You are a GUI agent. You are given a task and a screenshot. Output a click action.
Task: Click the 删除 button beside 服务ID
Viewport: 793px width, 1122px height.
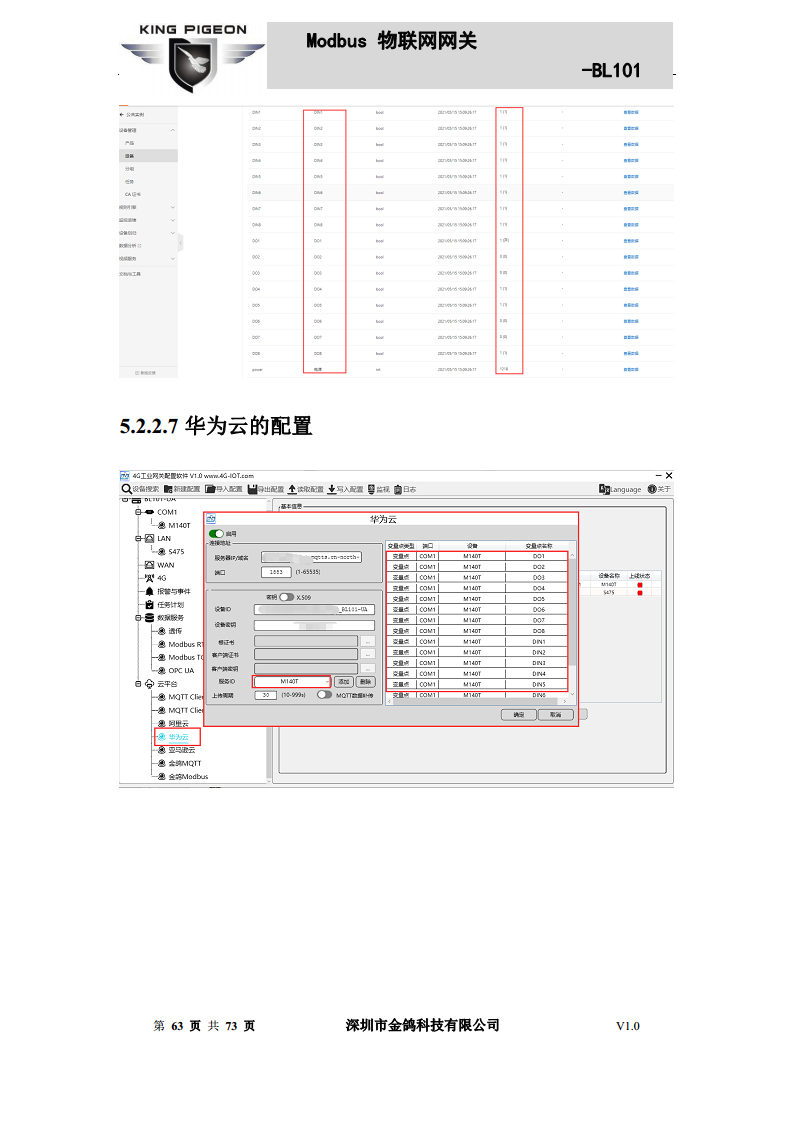point(366,682)
